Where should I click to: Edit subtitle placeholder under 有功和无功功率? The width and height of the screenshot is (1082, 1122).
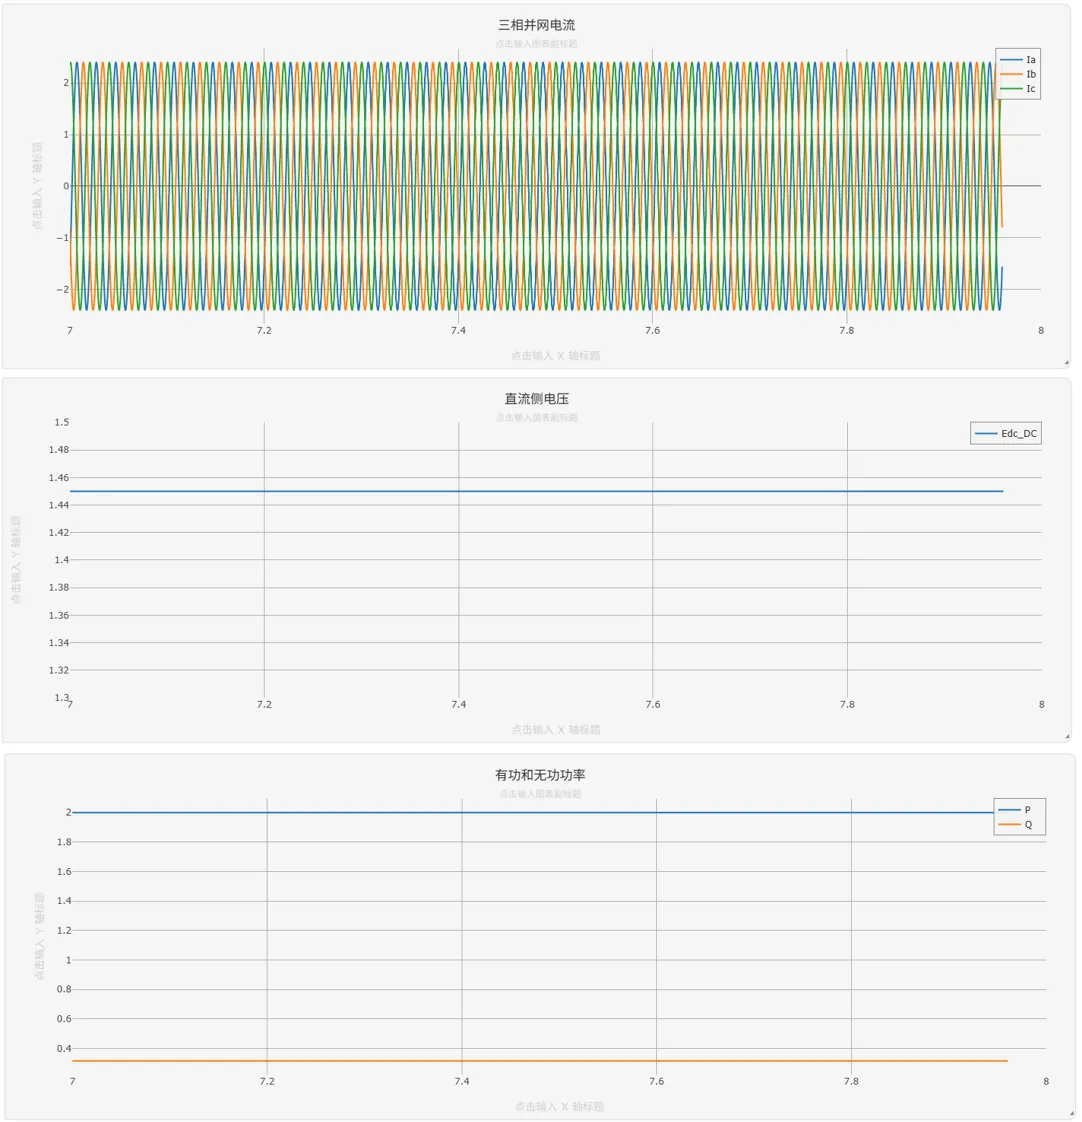[540, 794]
